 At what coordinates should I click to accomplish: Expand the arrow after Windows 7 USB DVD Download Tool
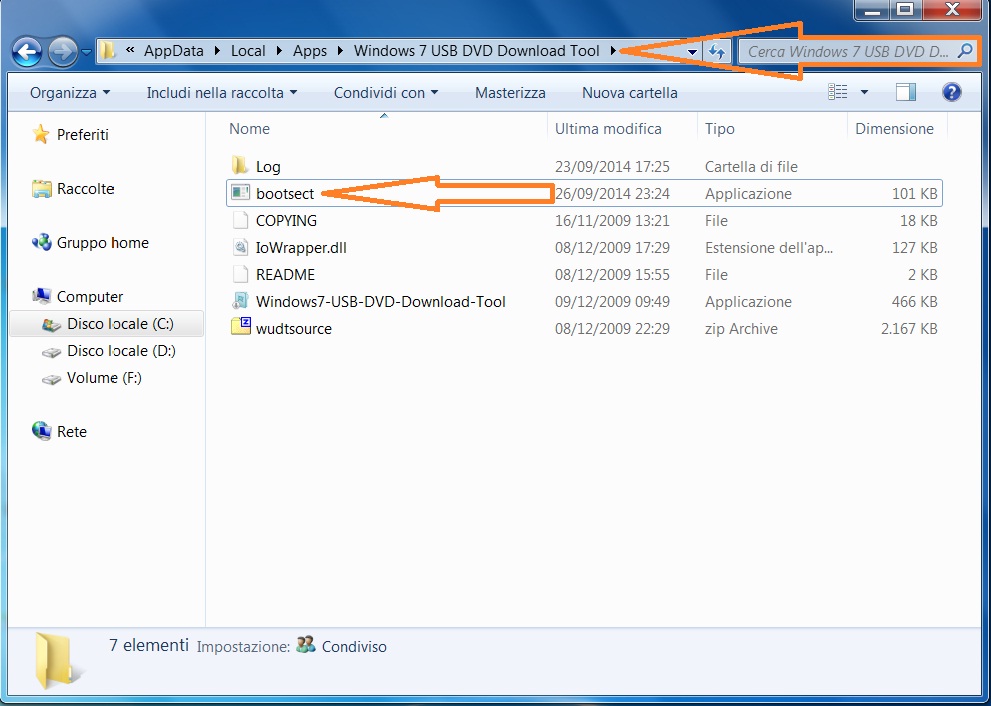pos(613,51)
